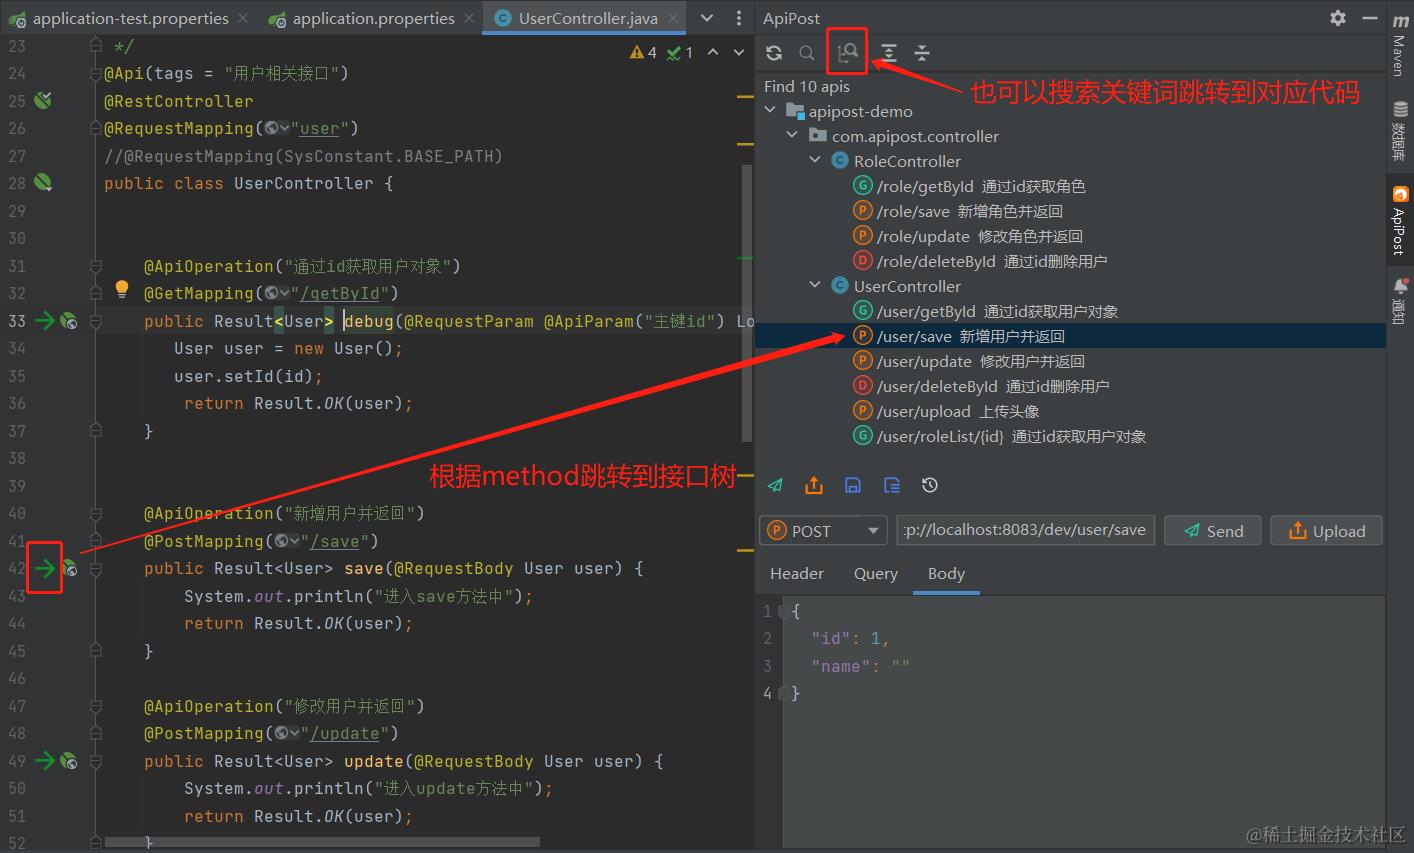Open the 通知 notifications tool window
This screenshot has width=1414, height=853.
[1400, 301]
